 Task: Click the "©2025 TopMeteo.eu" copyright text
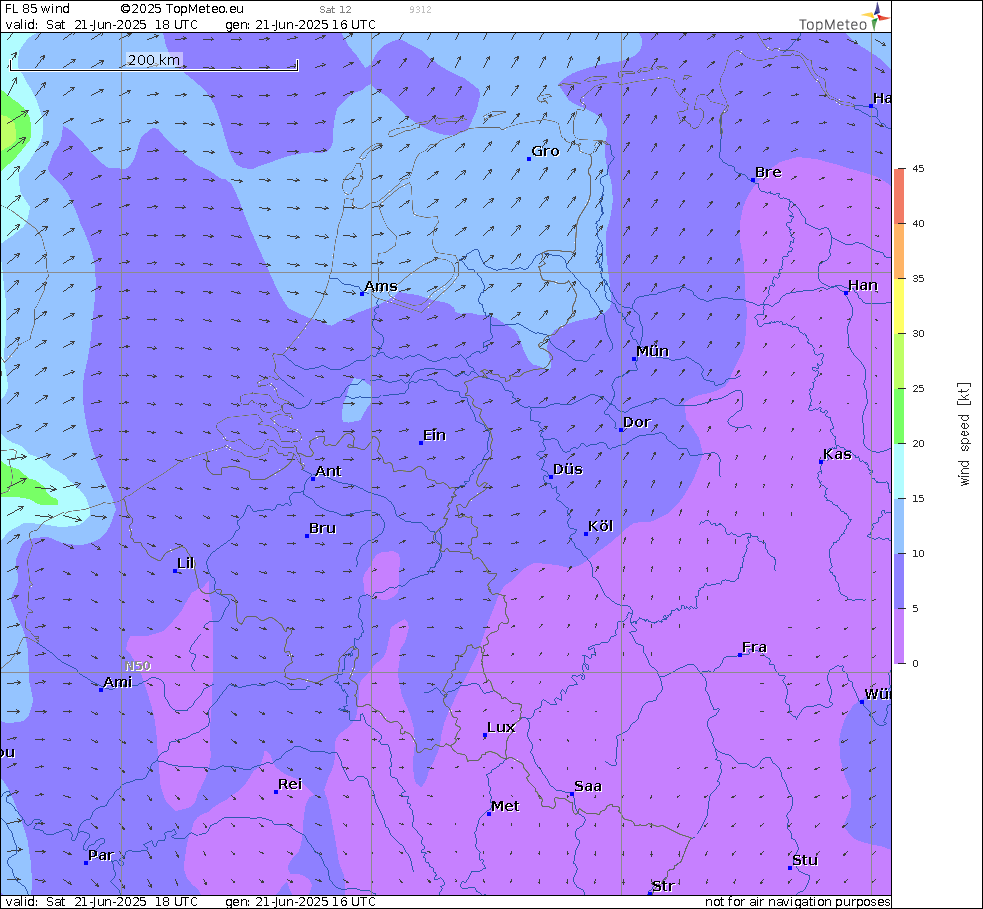pos(182,9)
